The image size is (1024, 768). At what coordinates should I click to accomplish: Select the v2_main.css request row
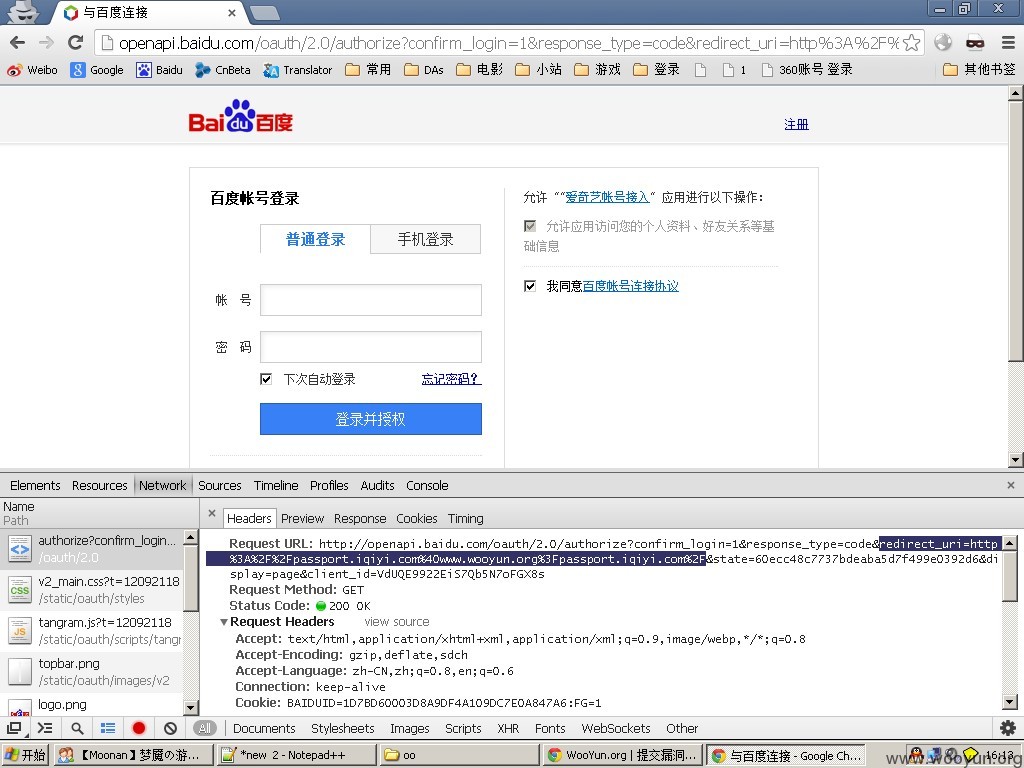pos(92,590)
